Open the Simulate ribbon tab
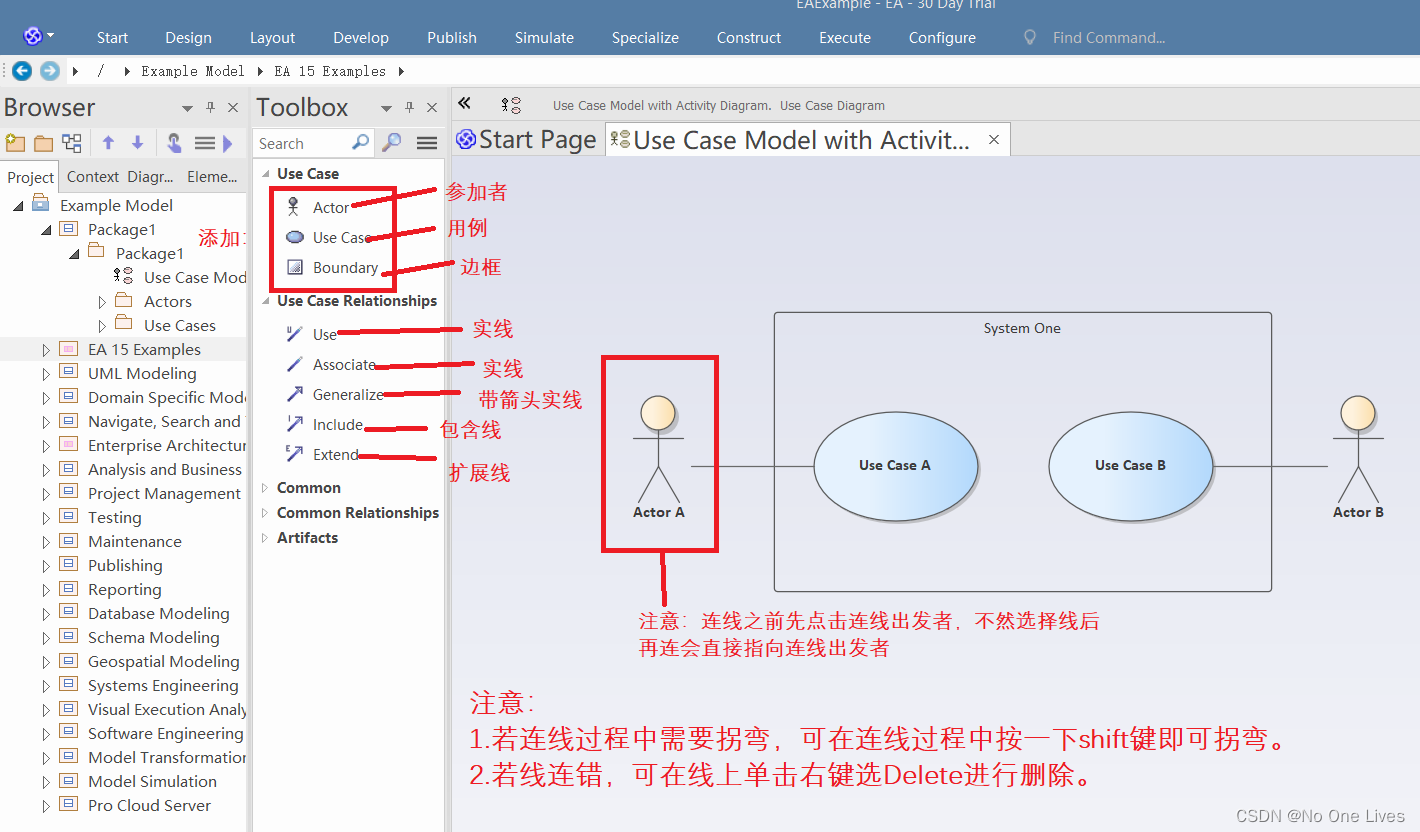This screenshot has height=832, width=1420. coord(544,37)
